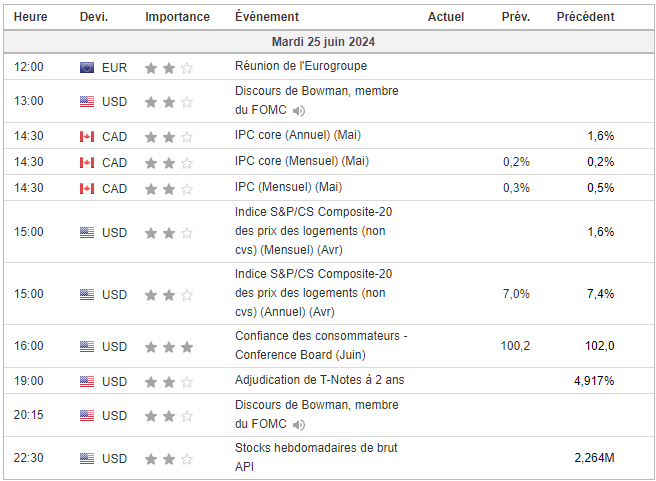Click US flag in API crude stocks row

pyautogui.click(x=87, y=458)
